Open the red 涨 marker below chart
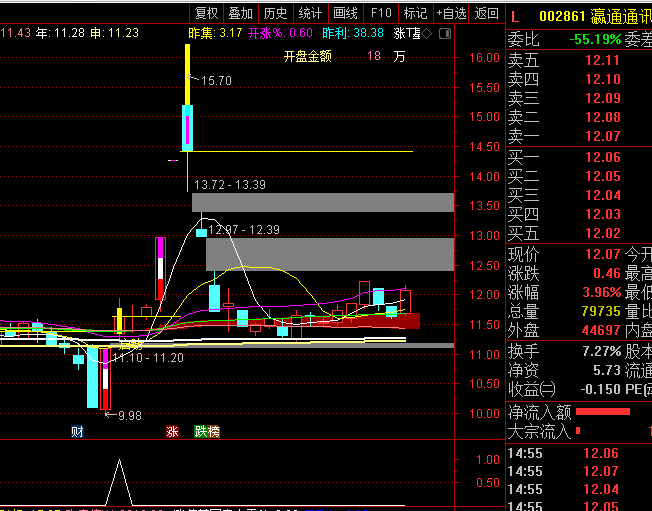The height and width of the screenshot is (511, 652). point(173,432)
